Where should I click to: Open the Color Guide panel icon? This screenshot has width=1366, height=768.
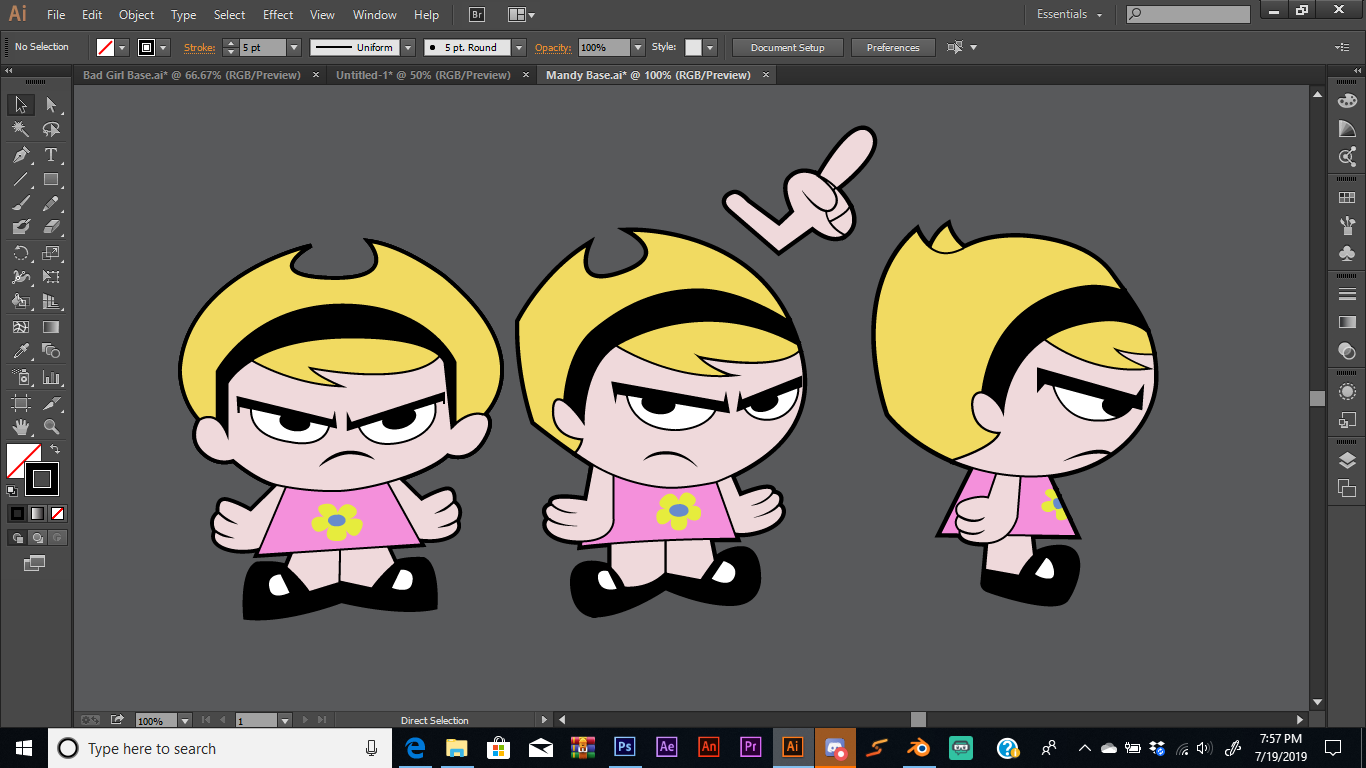(1347, 129)
